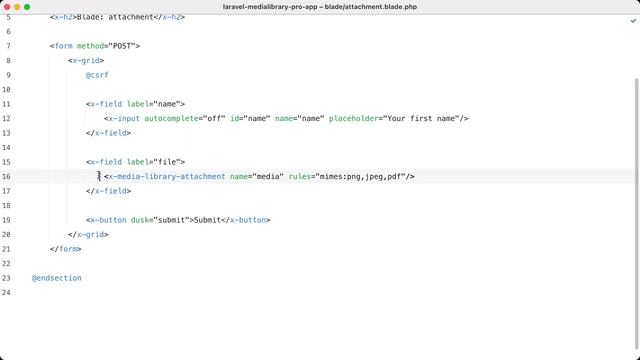
Task: Click x-field tag with label "name"
Action: pyautogui.click(x=136, y=104)
